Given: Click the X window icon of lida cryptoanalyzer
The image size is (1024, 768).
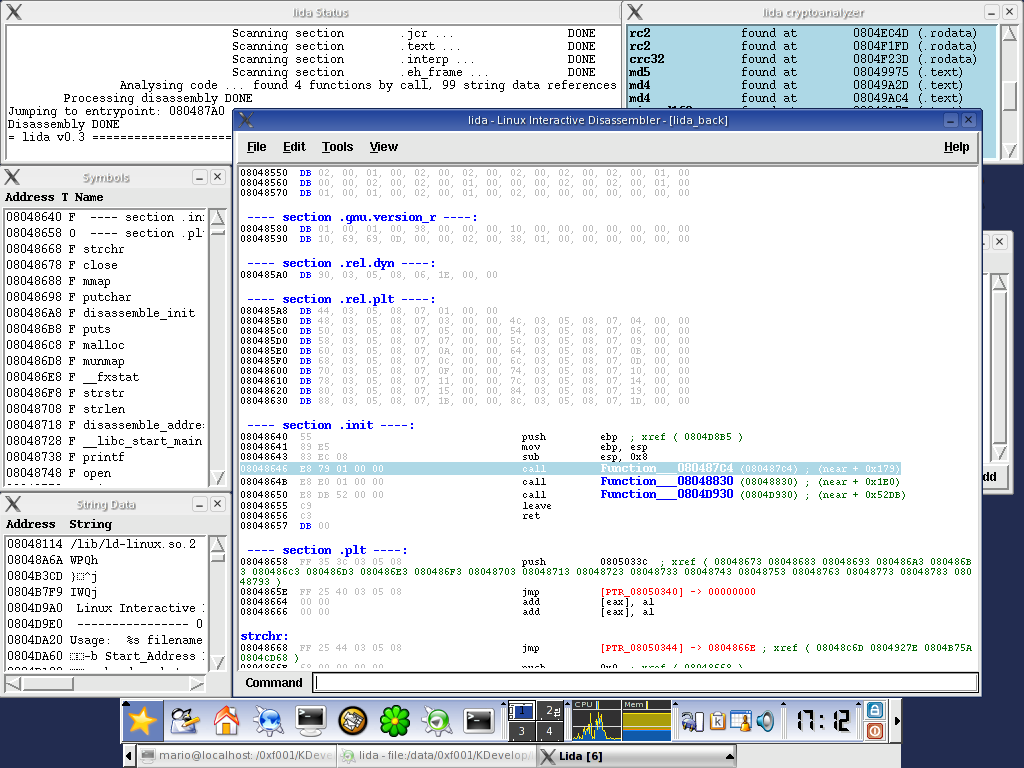Looking at the screenshot, I should pos(635,12).
